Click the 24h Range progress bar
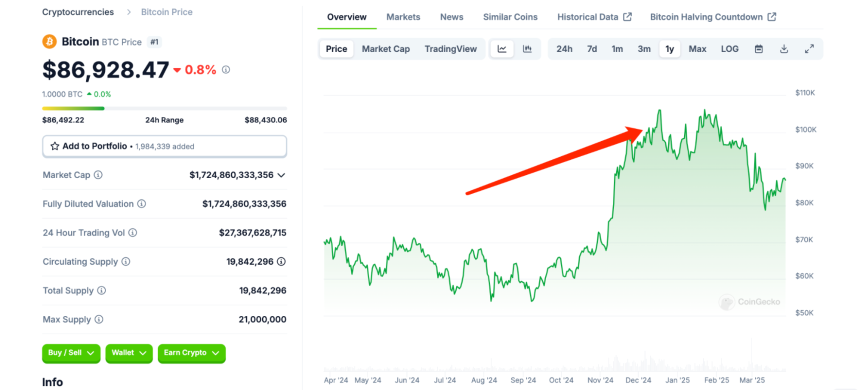860x390 pixels. [165, 109]
